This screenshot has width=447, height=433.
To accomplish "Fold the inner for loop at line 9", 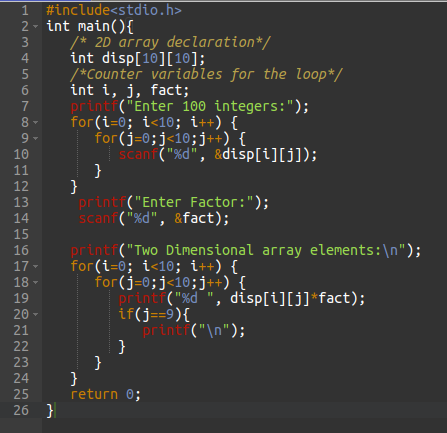I will coord(36,139).
